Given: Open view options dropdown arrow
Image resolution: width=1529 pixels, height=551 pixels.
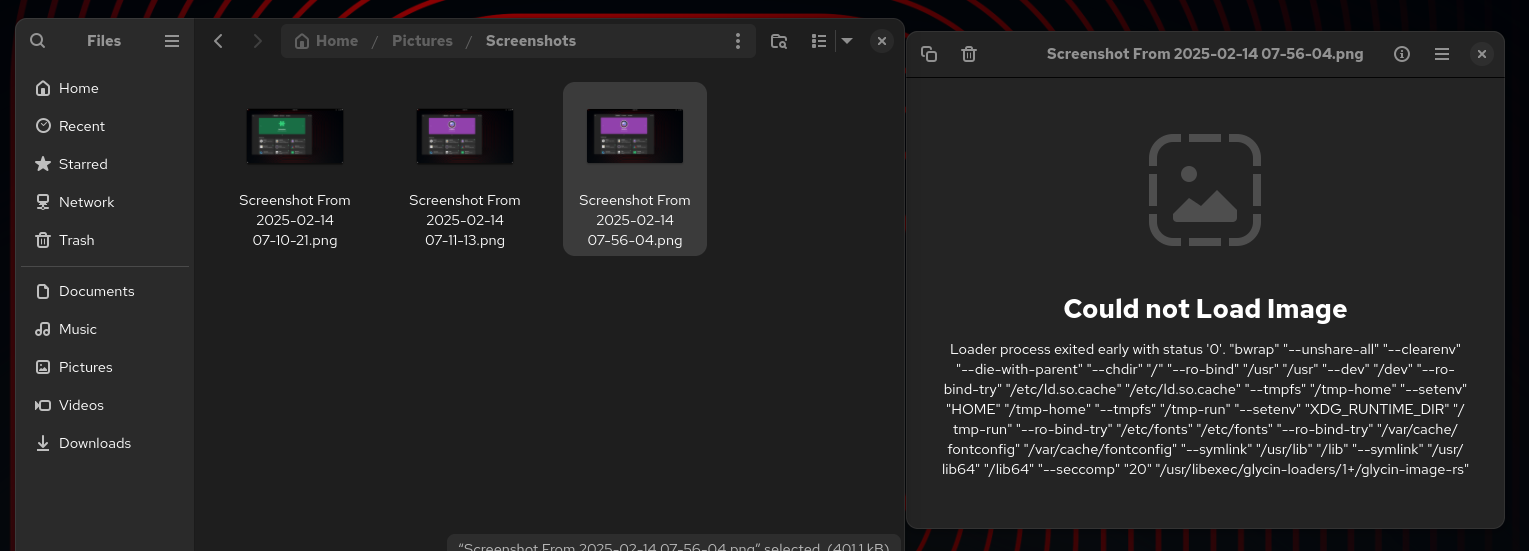Looking at the screenshot, I should point(847,41).
